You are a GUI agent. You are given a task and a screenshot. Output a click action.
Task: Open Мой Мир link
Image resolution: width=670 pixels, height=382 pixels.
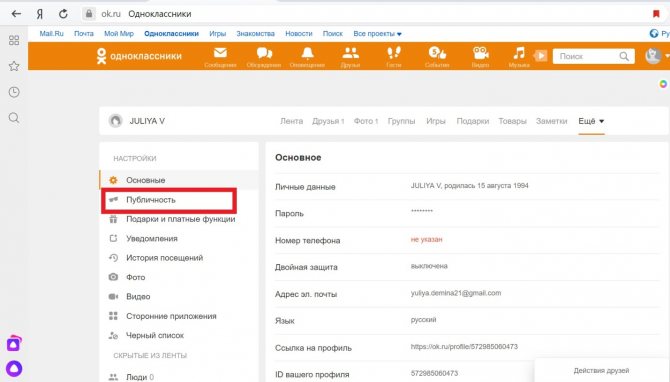[x=119, y=34]
